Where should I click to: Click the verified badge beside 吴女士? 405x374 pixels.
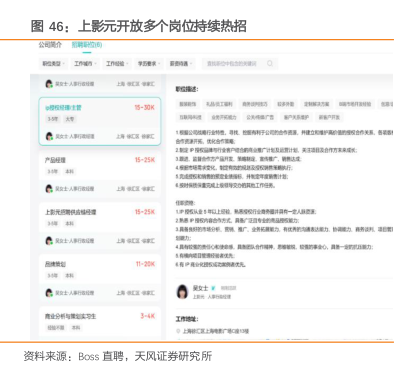(213, 288)
